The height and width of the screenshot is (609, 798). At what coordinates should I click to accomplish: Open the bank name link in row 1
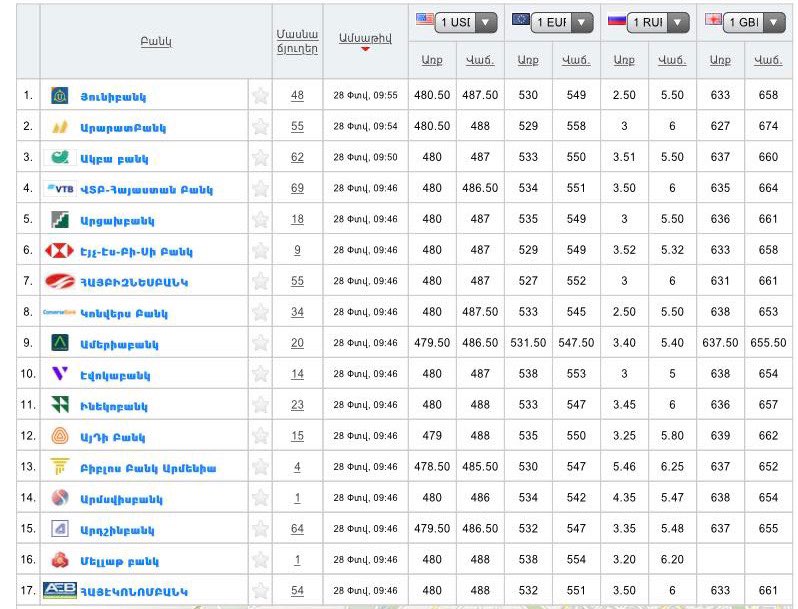pos(113,97)
